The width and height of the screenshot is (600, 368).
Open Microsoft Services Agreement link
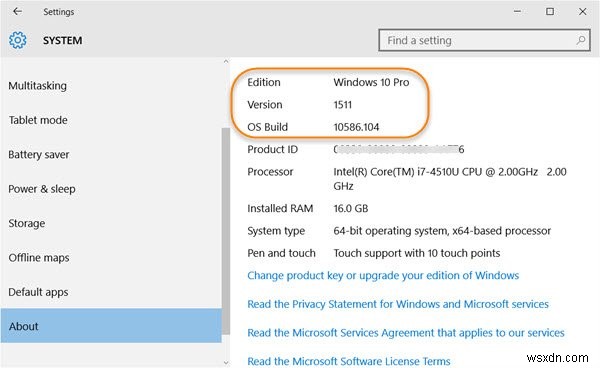click(406, 333)
